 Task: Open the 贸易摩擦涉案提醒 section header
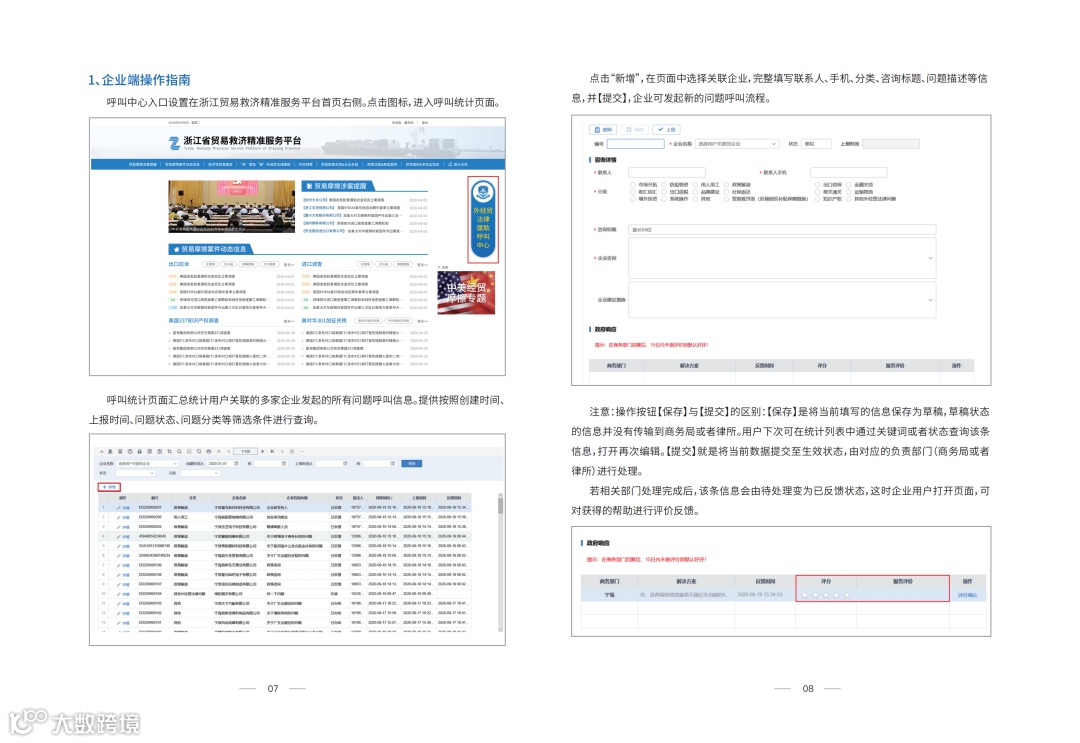click(337, 186)
